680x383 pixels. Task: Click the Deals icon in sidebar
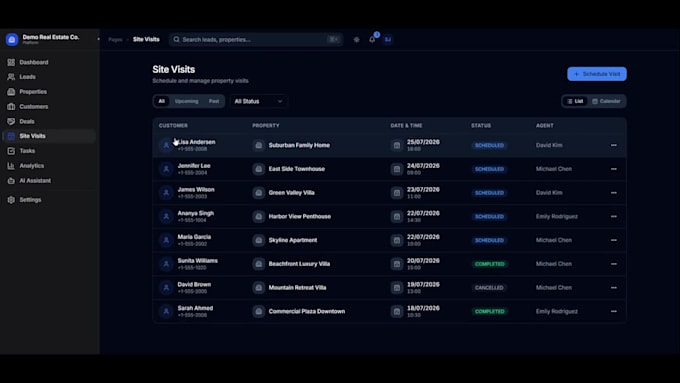[11, 121]
